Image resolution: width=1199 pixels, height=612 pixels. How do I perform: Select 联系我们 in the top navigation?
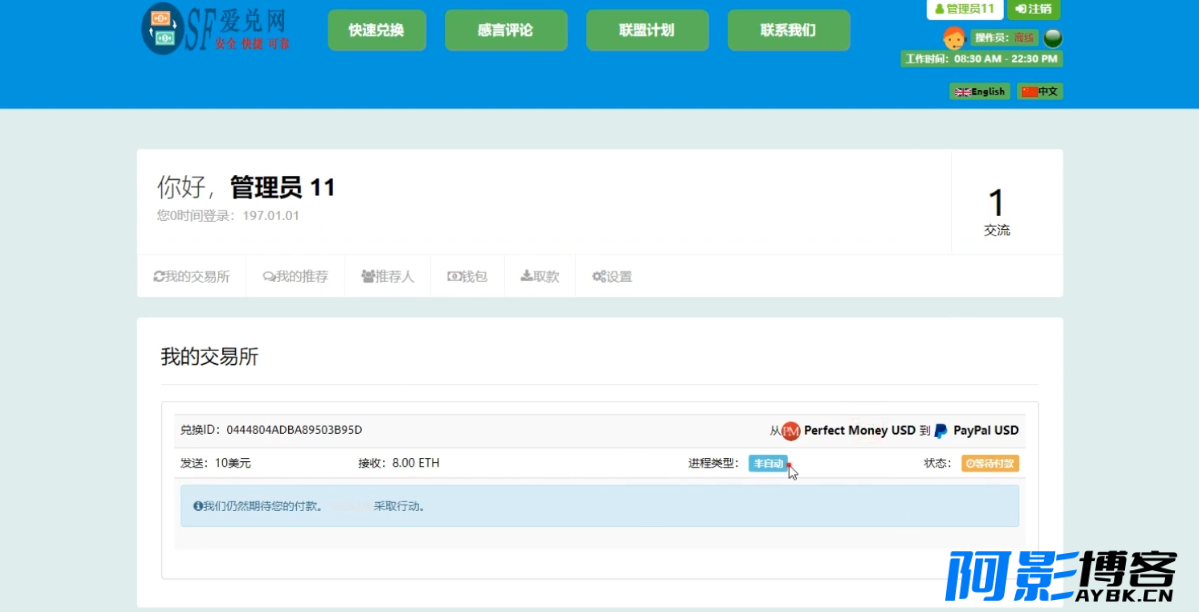point(788,30)
